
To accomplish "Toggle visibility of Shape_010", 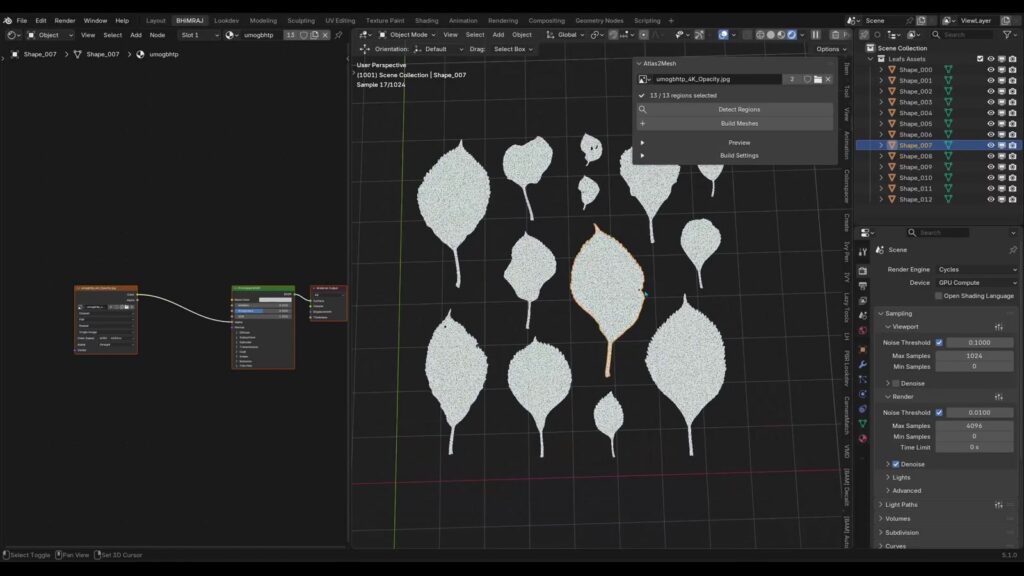I will [991, 178].
